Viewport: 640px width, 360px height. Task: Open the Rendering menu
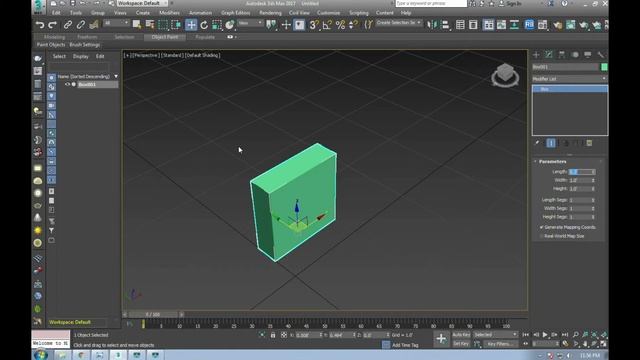click(270, 13)
